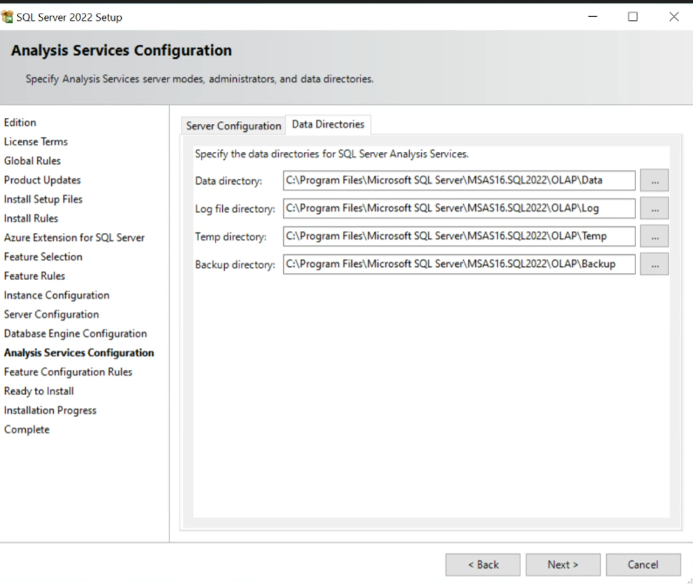
Task: Edit the Log file directory path
Action: pos(459,208)
